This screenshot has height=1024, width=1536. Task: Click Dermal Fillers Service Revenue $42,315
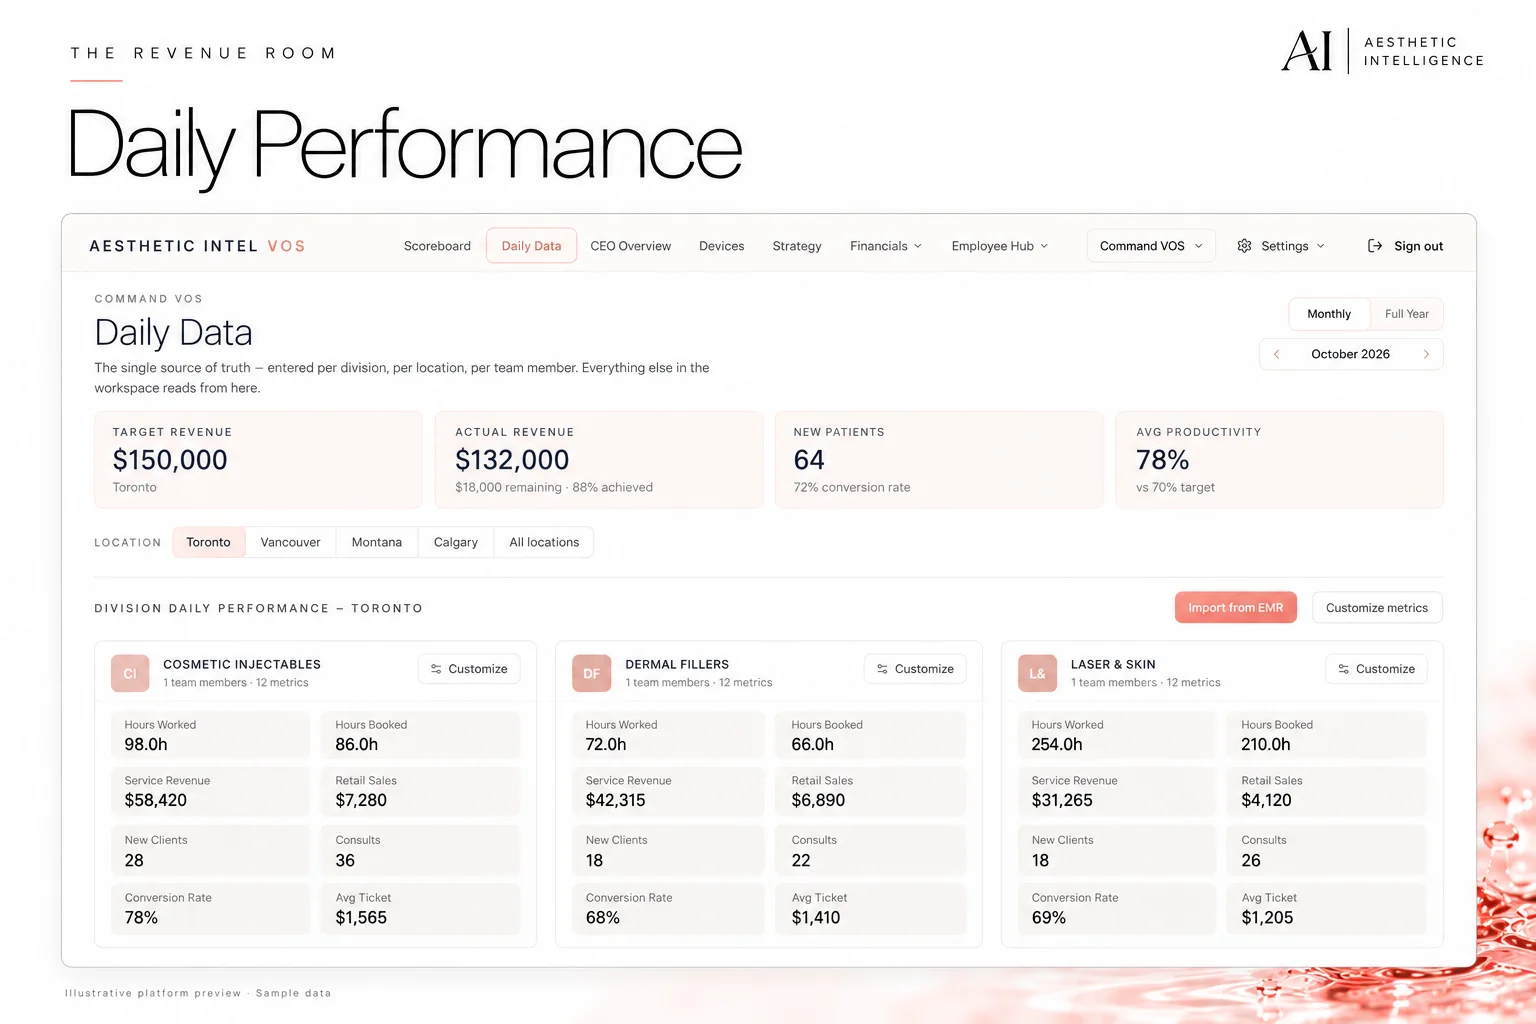click(x=668, y=791)
